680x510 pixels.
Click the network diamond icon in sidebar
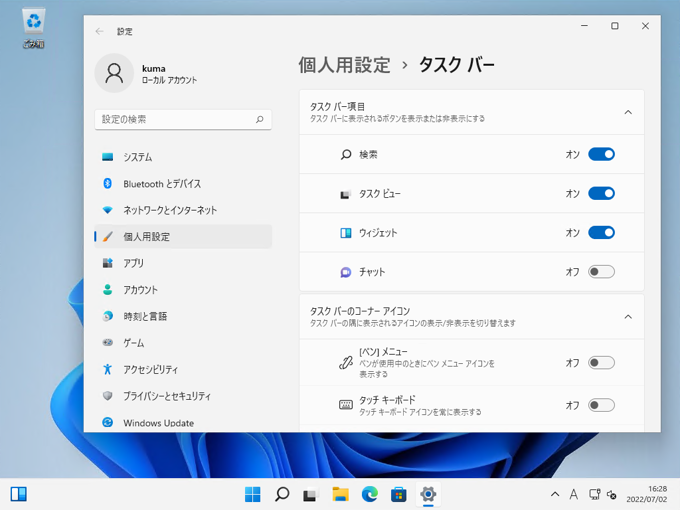point(108,210)
